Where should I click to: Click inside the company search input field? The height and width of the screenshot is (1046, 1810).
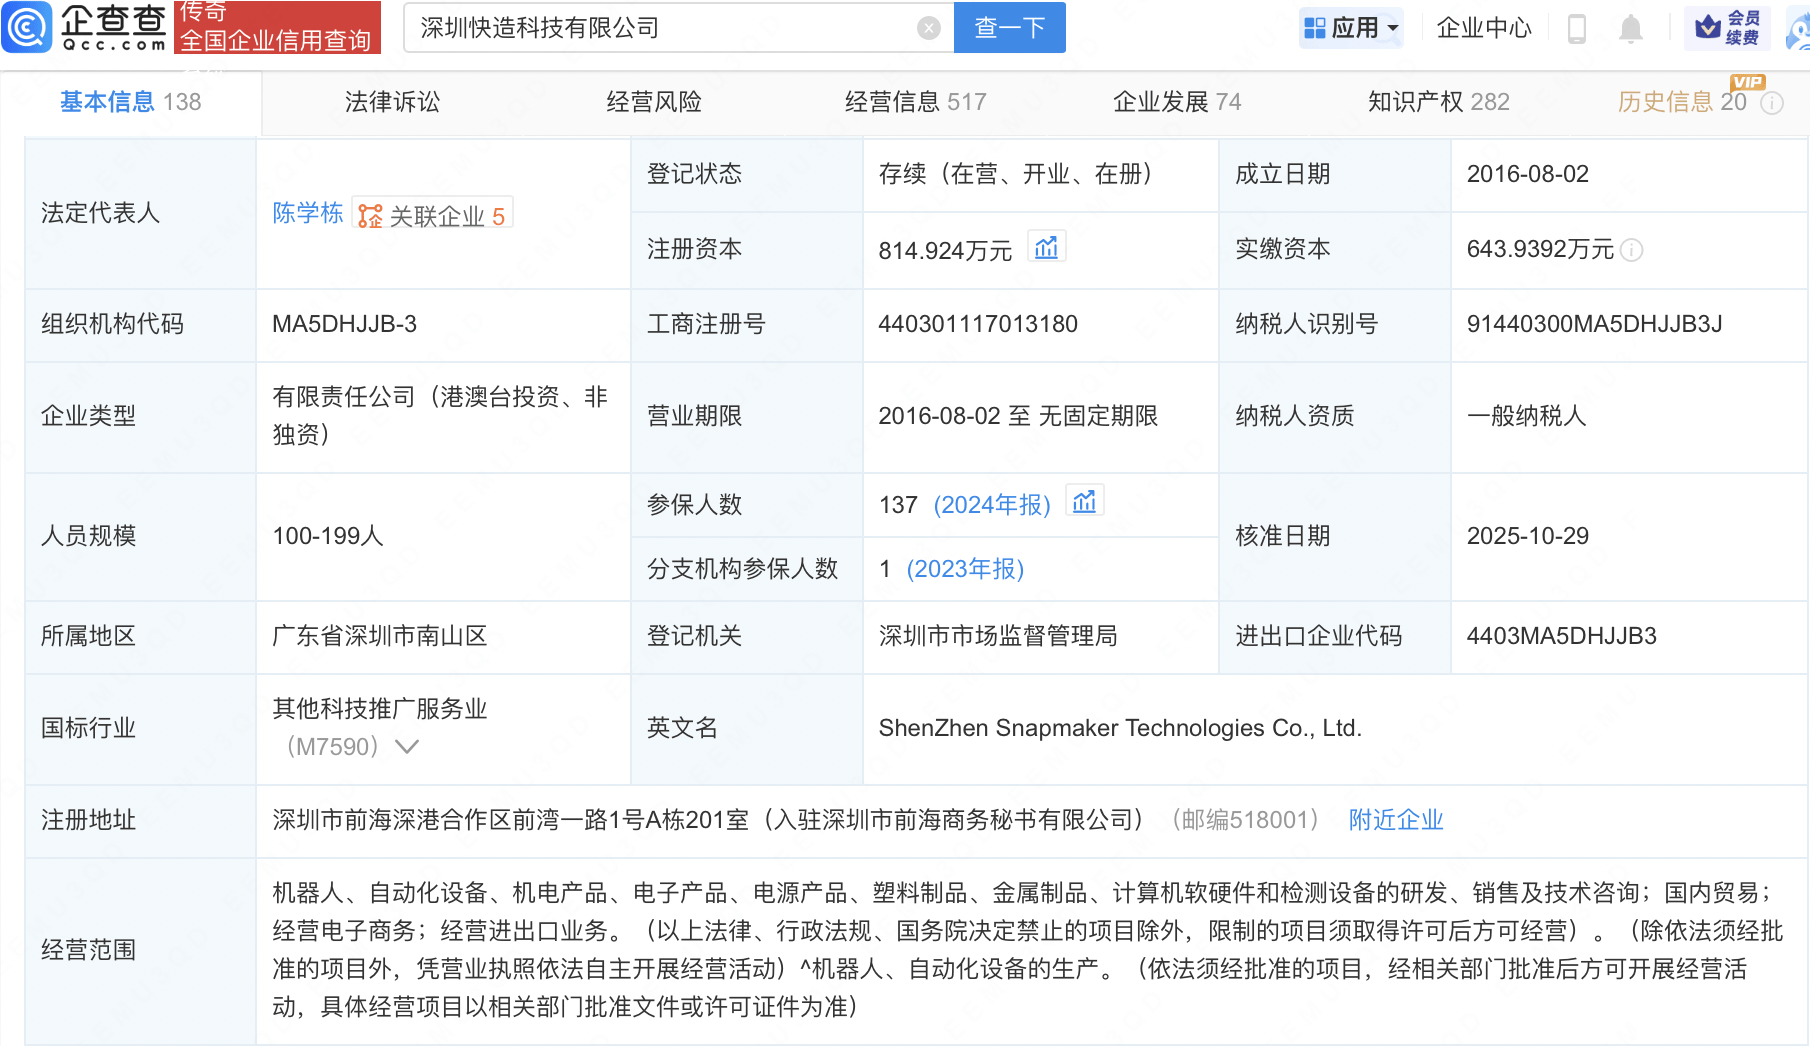coord(660,27)
